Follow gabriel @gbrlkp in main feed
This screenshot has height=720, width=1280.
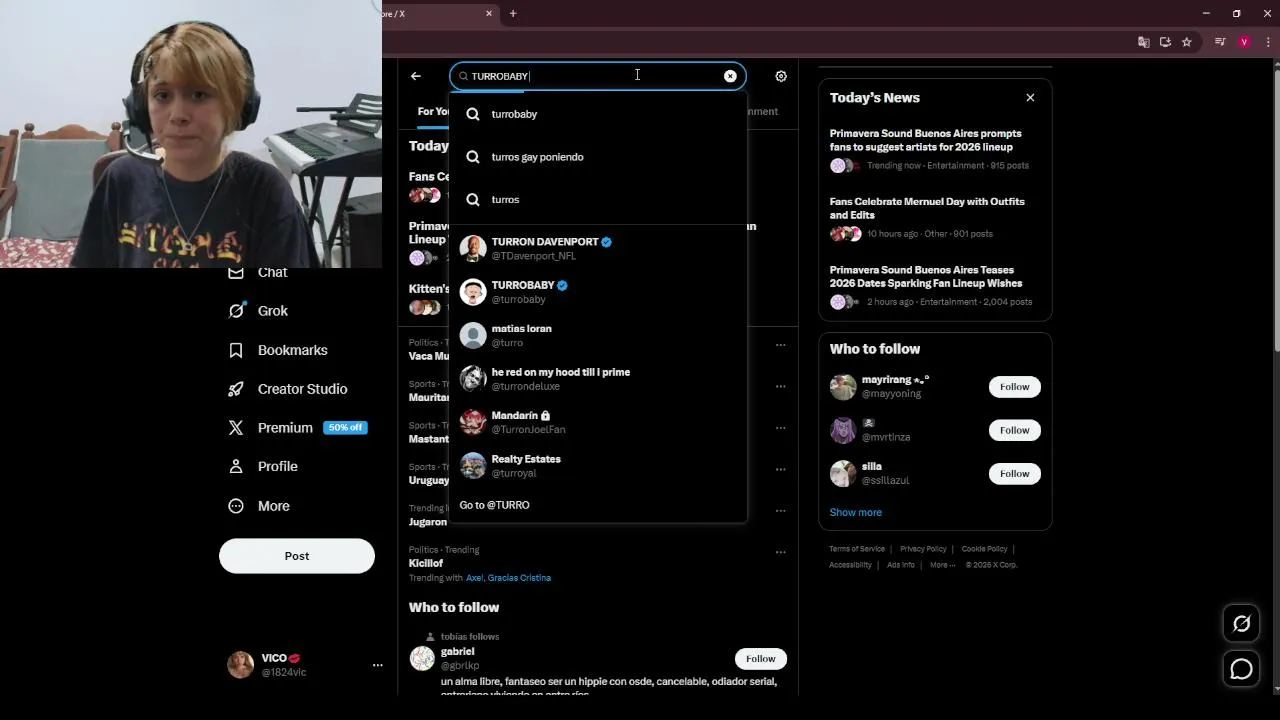click(x=760, y=659)
